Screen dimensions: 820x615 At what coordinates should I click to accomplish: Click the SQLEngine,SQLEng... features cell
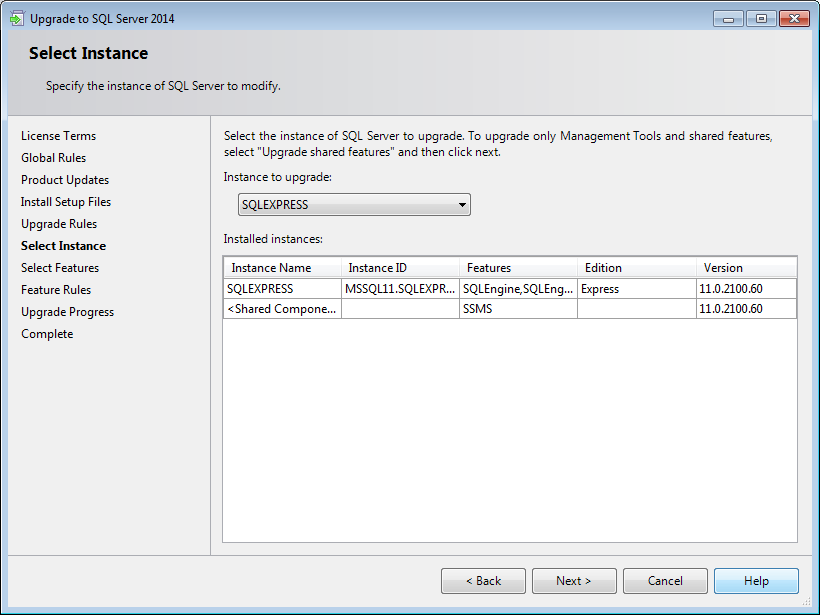click(518, 289)
